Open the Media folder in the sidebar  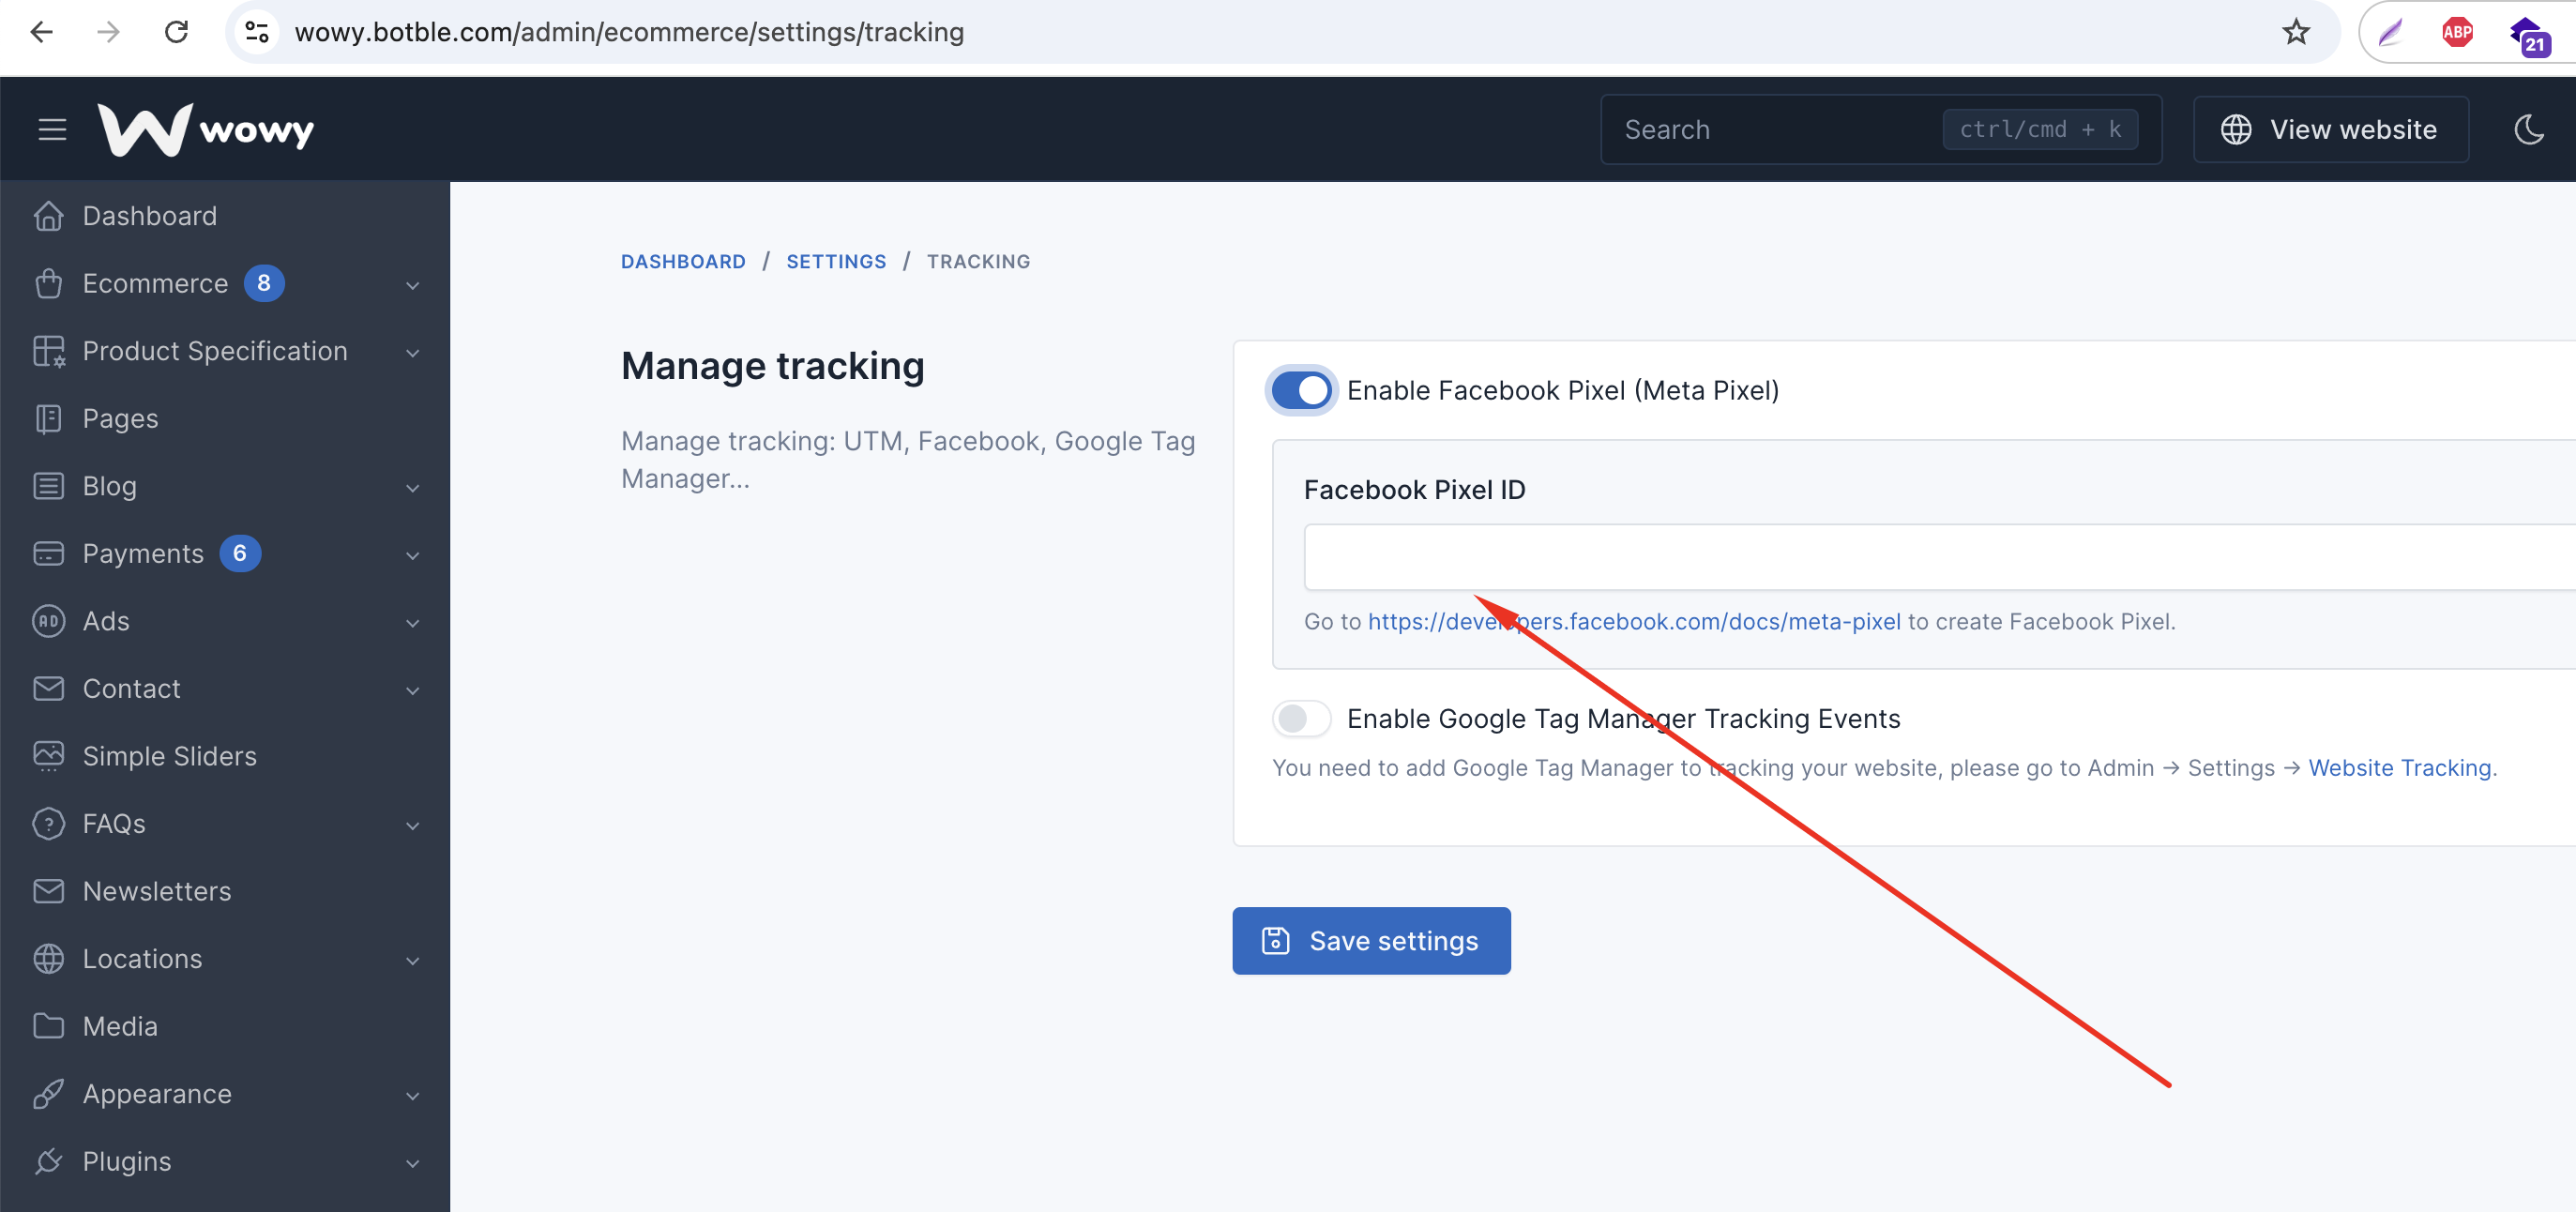point(120,1026)
